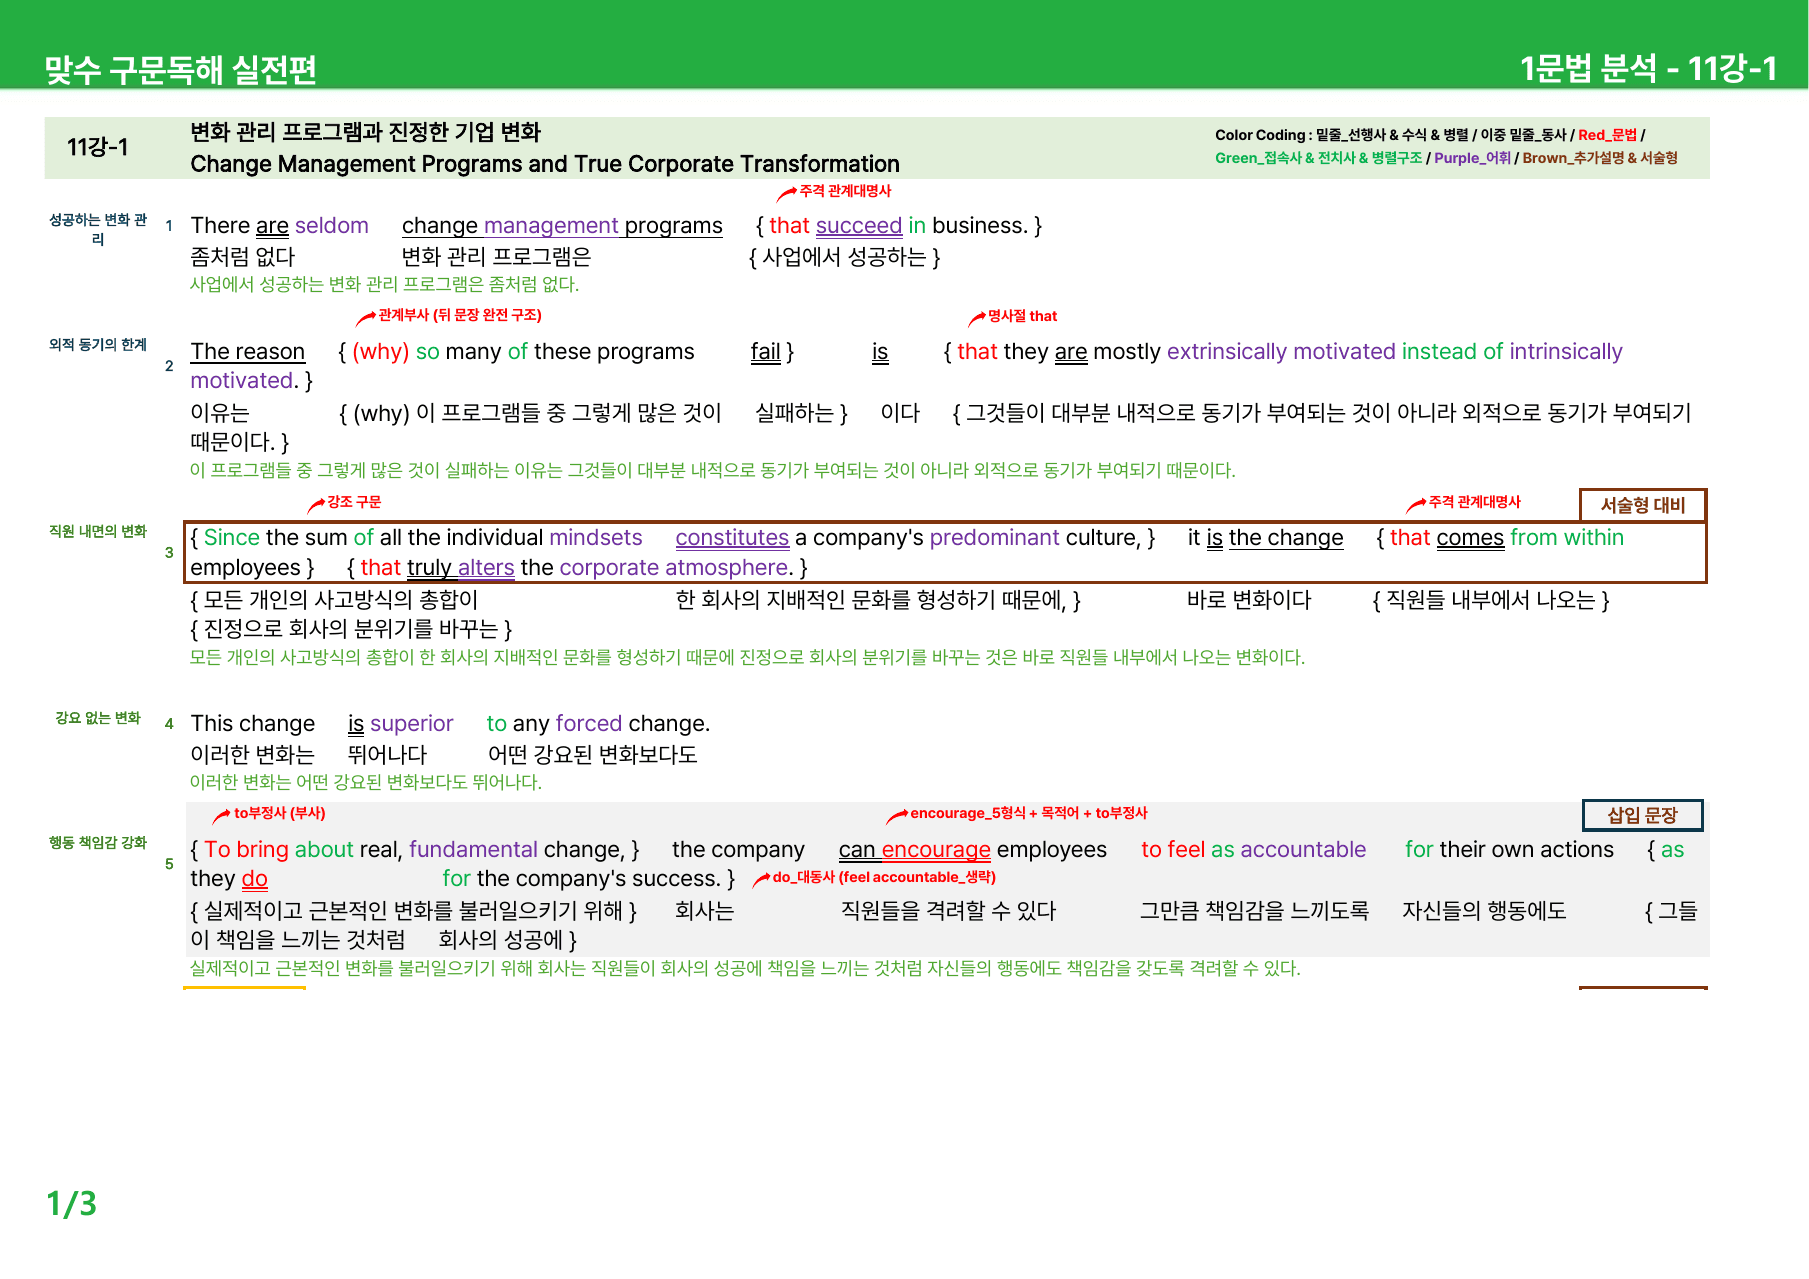Click 'The reason' in sentence 2
The image size is (1809, 1279).
(x=247, y=352)
